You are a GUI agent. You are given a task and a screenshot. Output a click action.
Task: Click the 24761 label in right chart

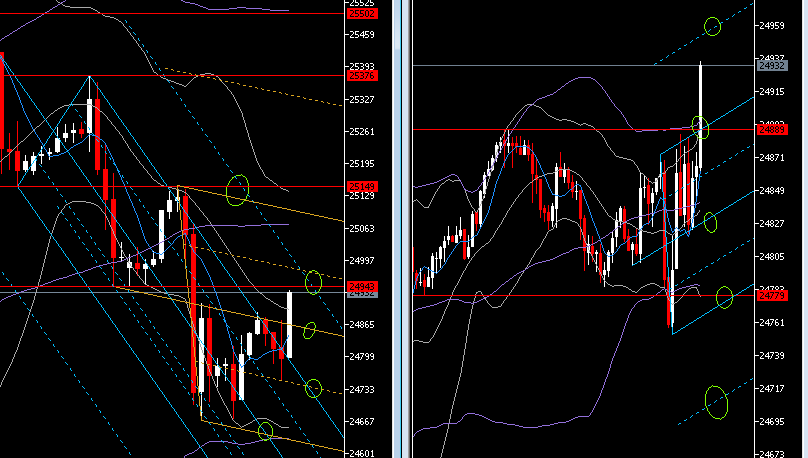[772, 323]
